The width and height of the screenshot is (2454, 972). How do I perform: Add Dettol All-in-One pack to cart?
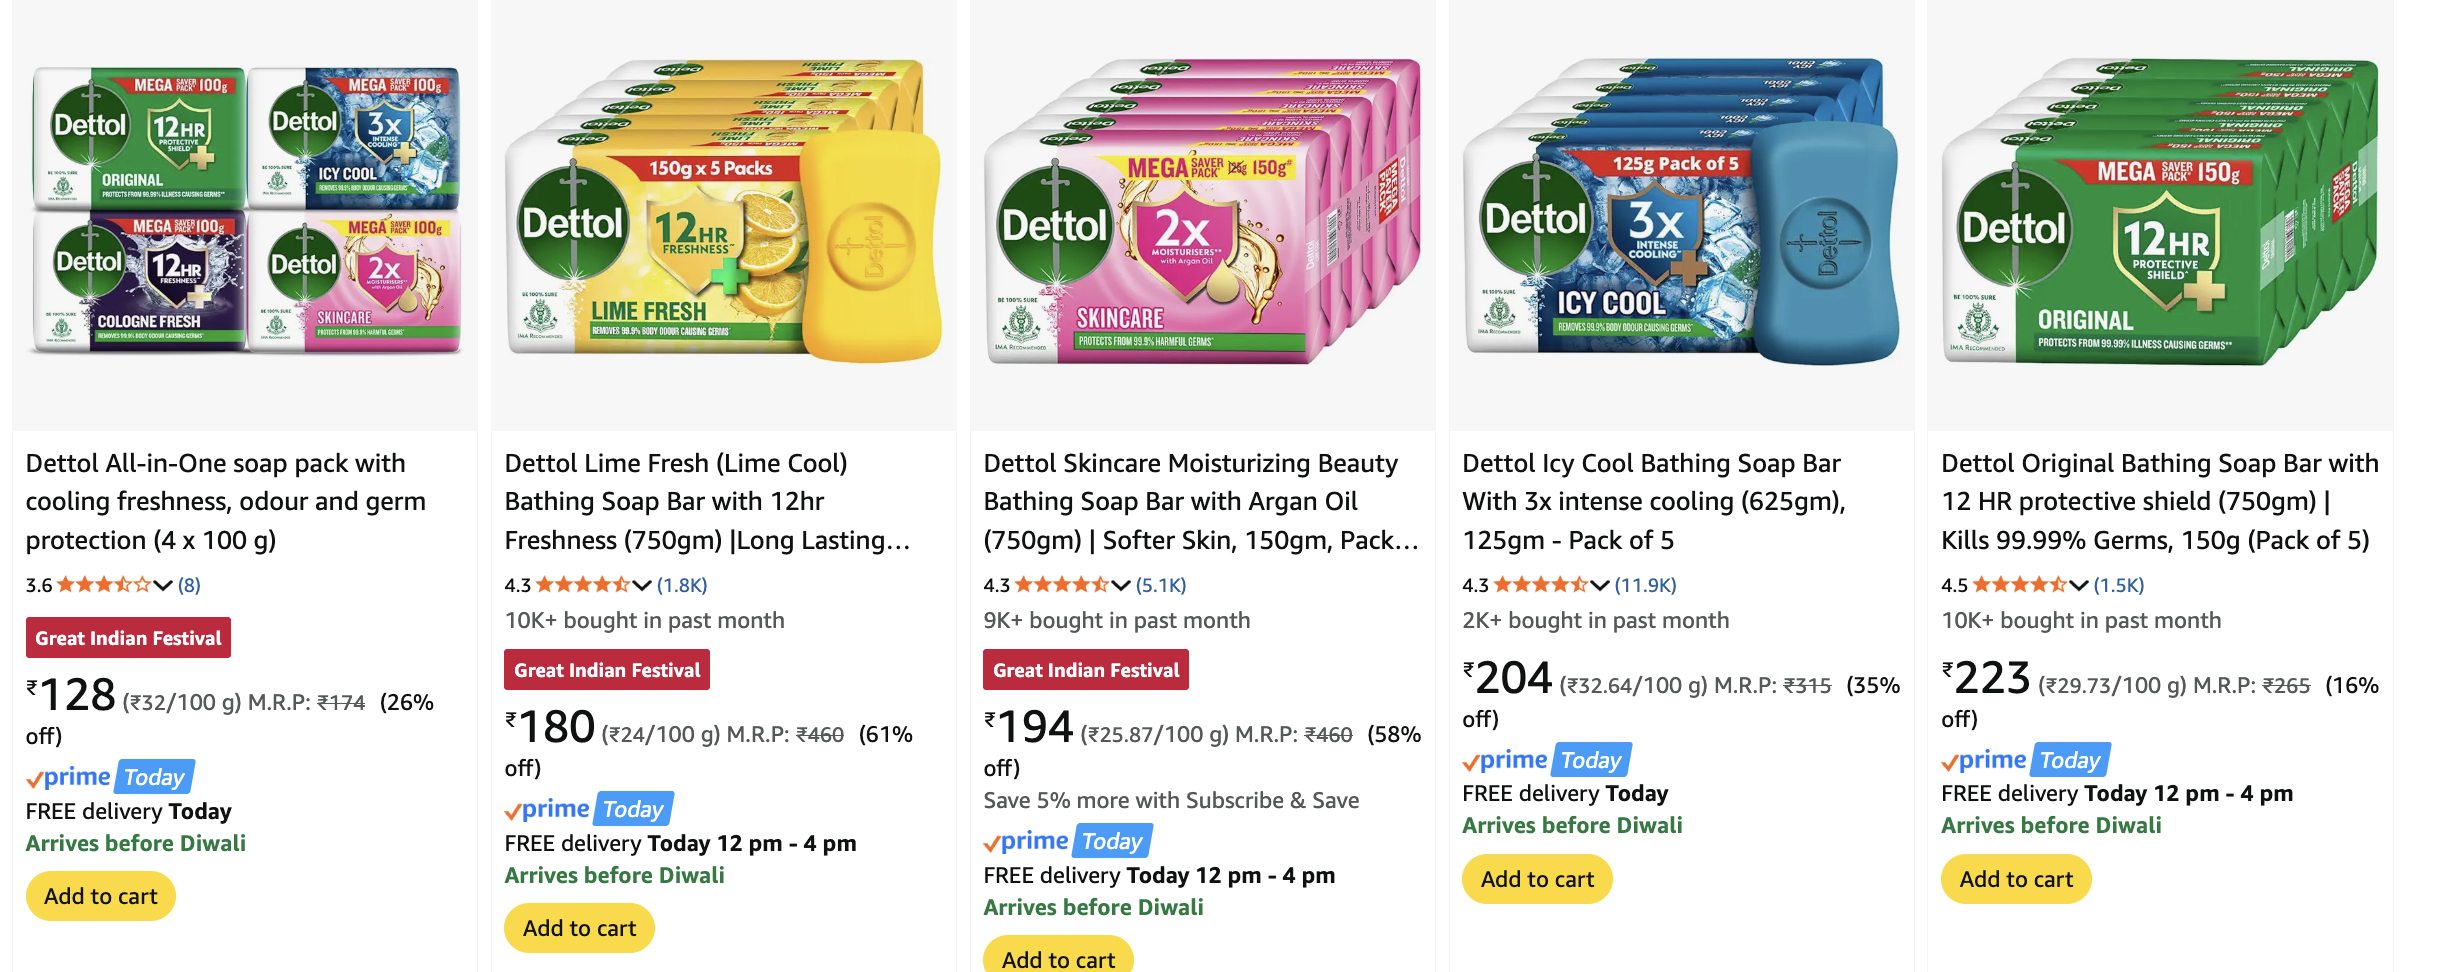tap(101, 896)
